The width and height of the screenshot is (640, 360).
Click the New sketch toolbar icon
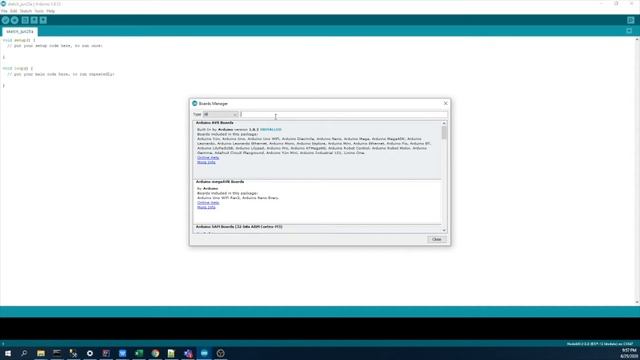coord(25,20)
